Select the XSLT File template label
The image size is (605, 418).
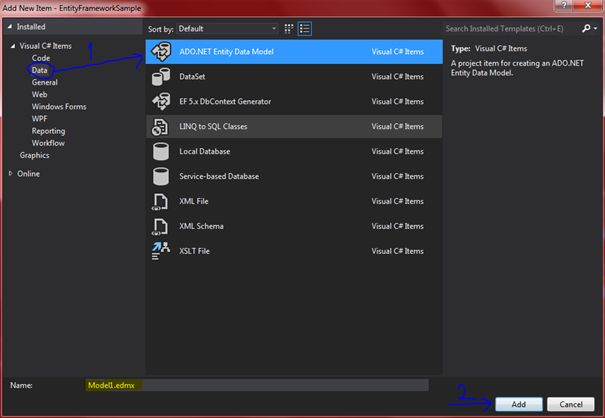point(194,251)
